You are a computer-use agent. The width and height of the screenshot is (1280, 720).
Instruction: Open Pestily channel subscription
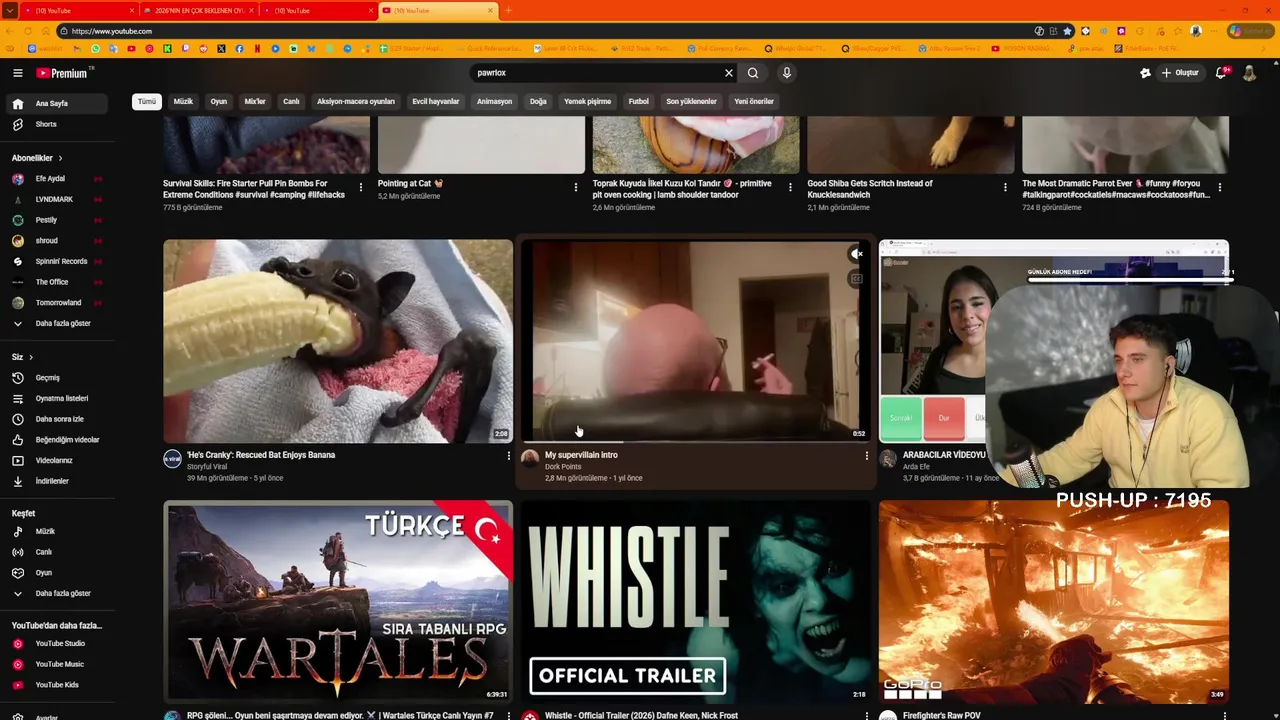[57, 220]
